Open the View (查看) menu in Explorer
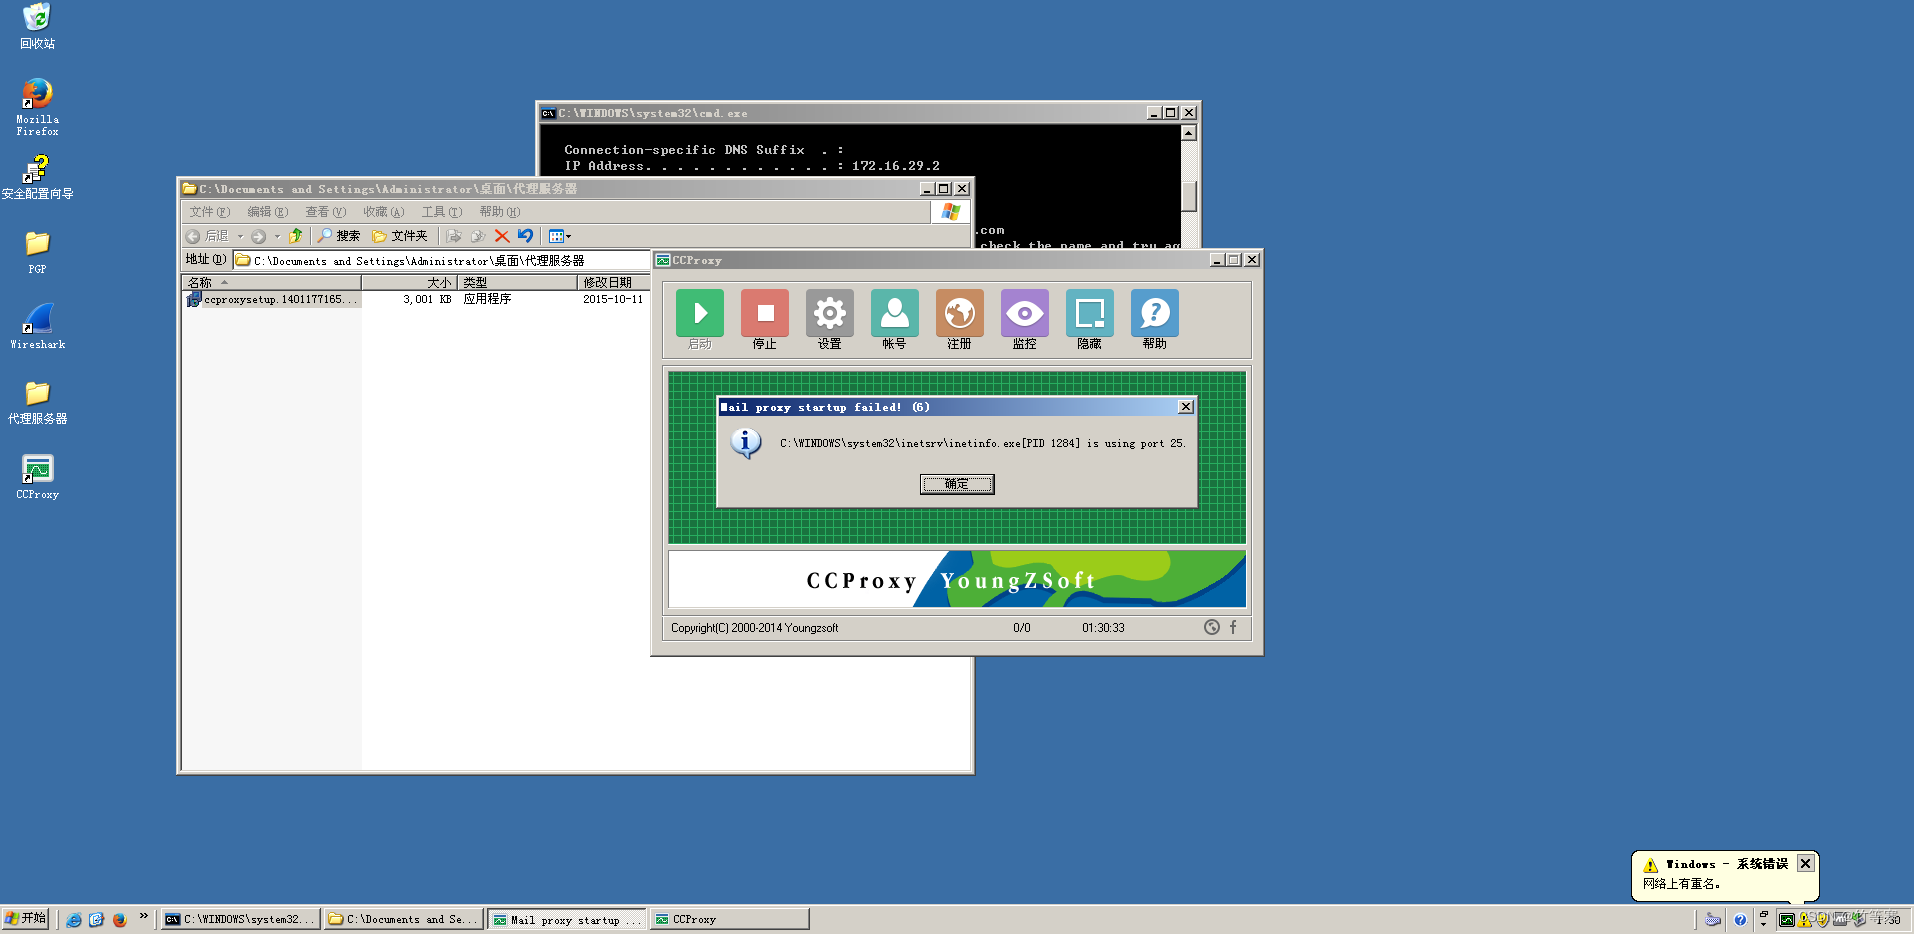The image size is (1914, 934). pos(326,212)
